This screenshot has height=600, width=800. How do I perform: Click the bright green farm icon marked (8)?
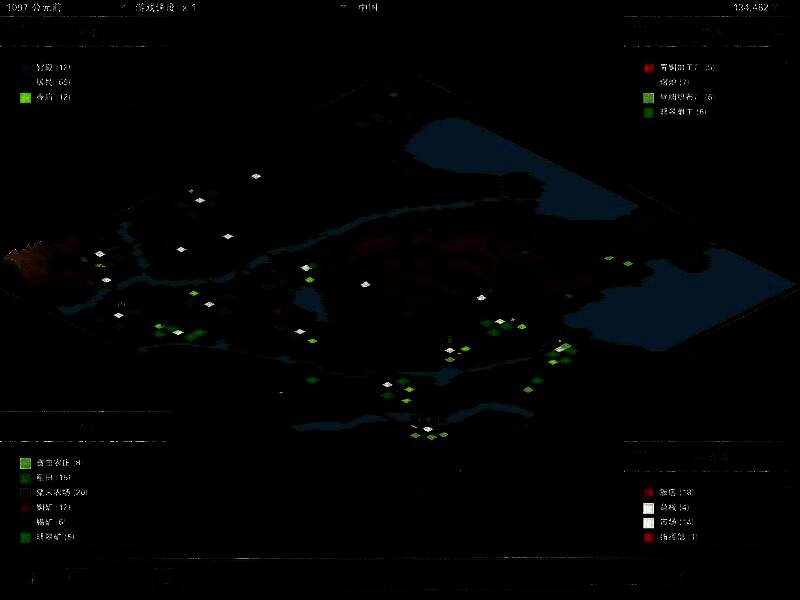point(25,463)
